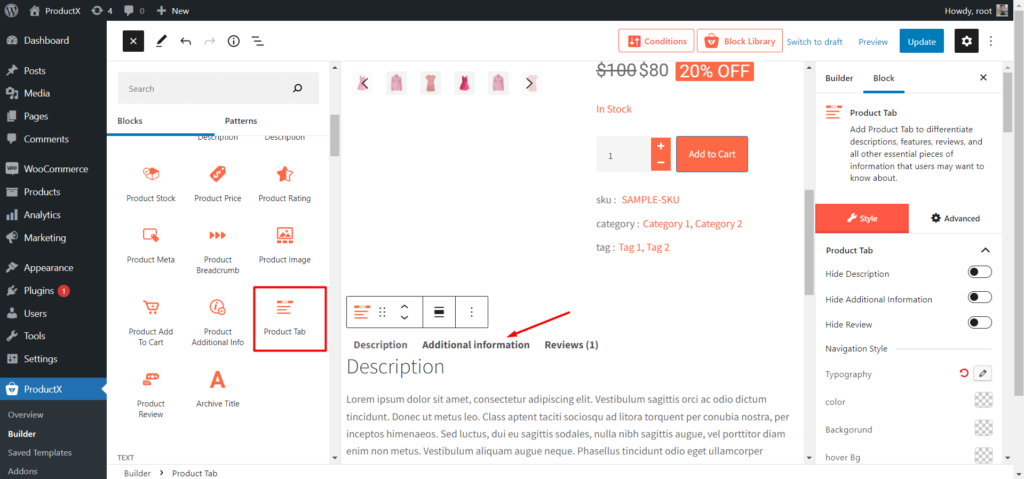The height and width of the screenshot is (479, 1024).
Task: Close the settings sidebar panel
Action: pyautogui.click(x=984, y=78)
